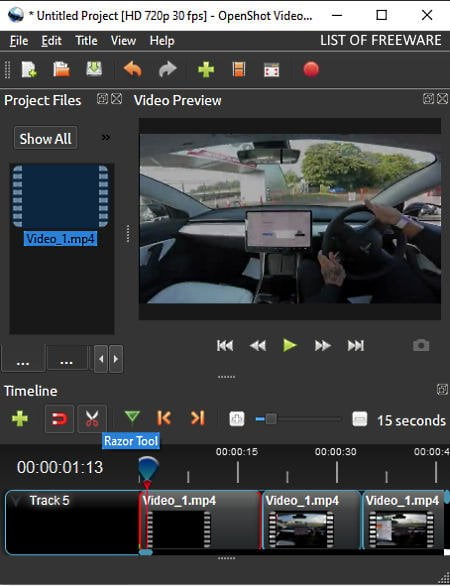450x586 pixels.
Task: Select the second Video_1.mp4 timeline clip
Action: pos(312,520)
